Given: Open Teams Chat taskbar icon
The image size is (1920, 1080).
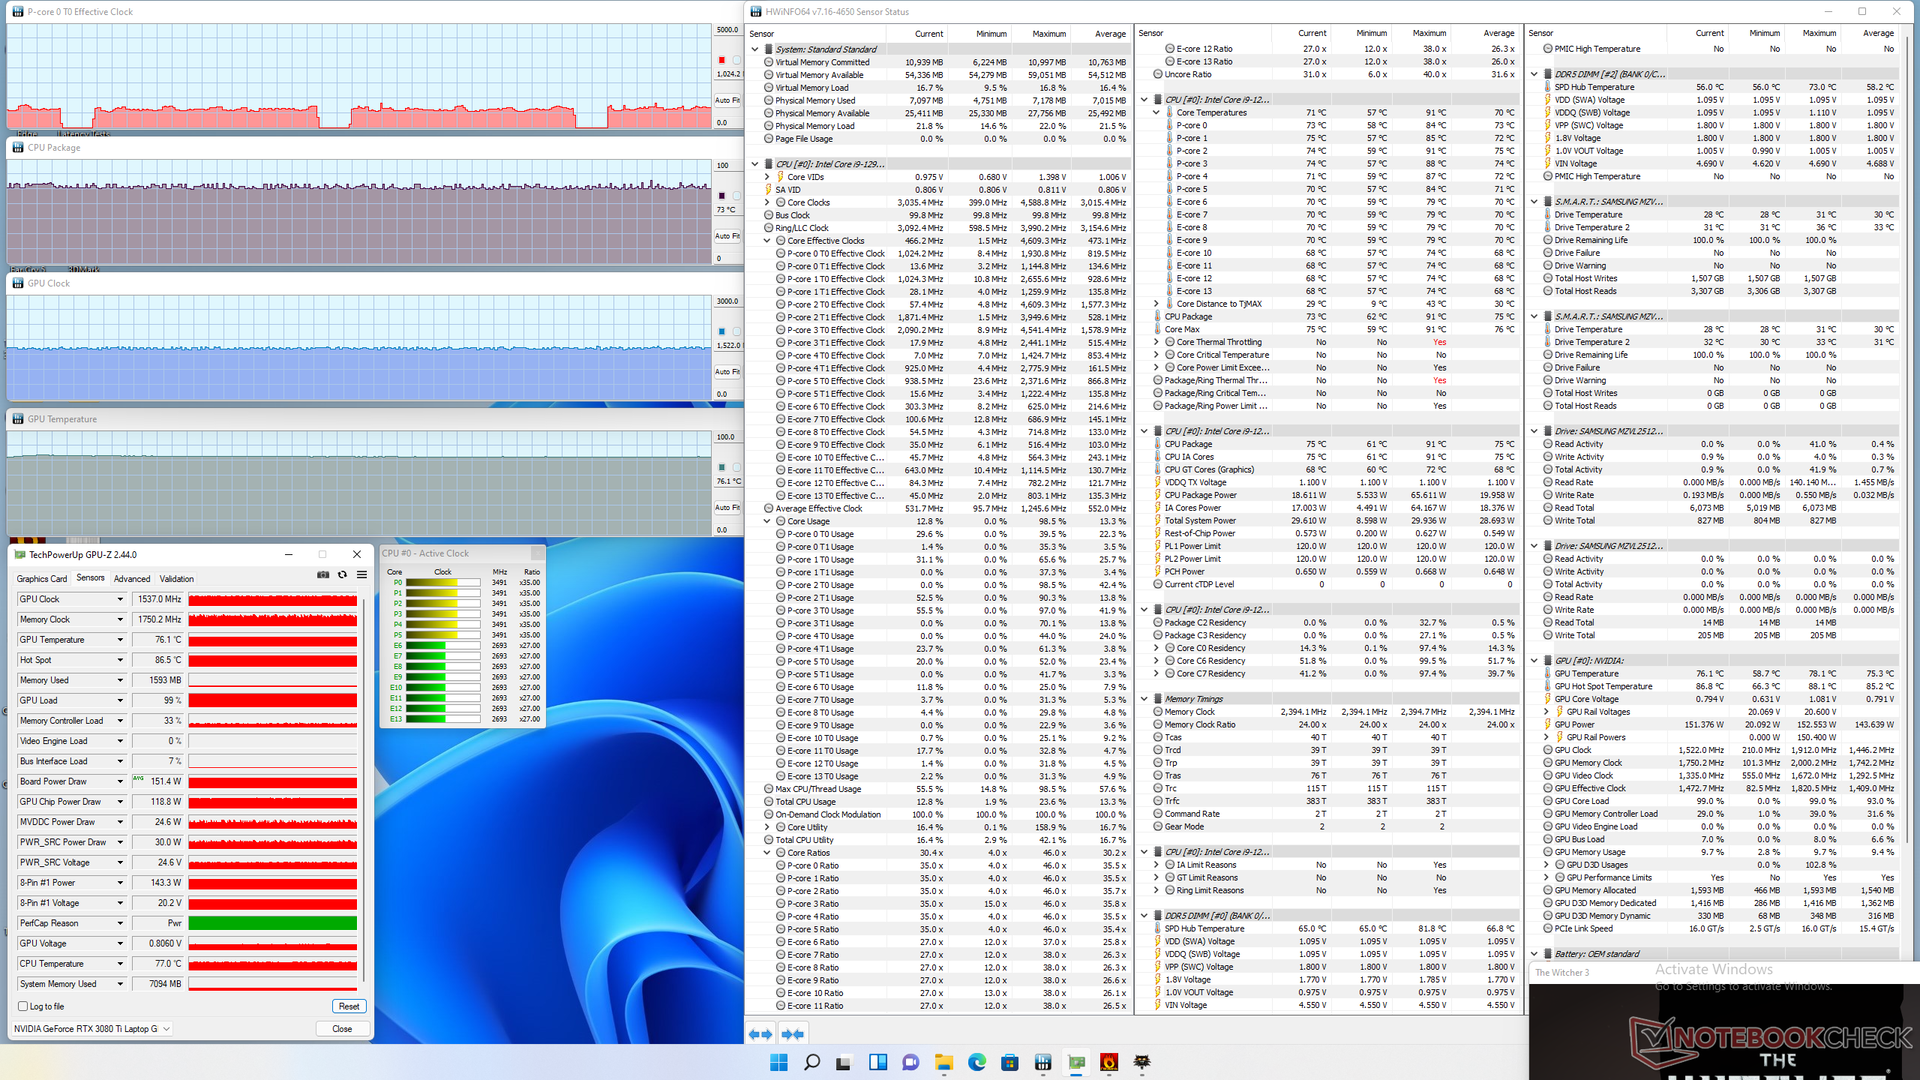Looking at the screenshot, I should pos(911,1062).
